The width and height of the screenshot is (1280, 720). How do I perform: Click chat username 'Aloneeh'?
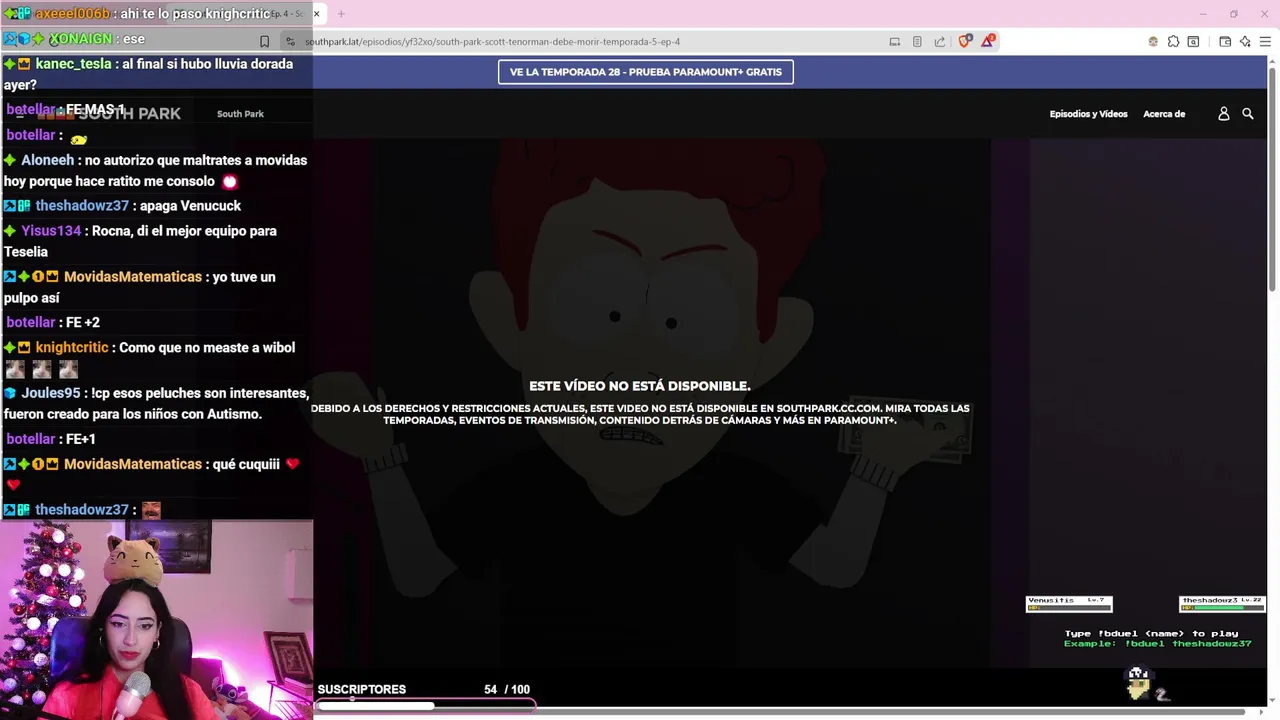click(x=47, y=160)
